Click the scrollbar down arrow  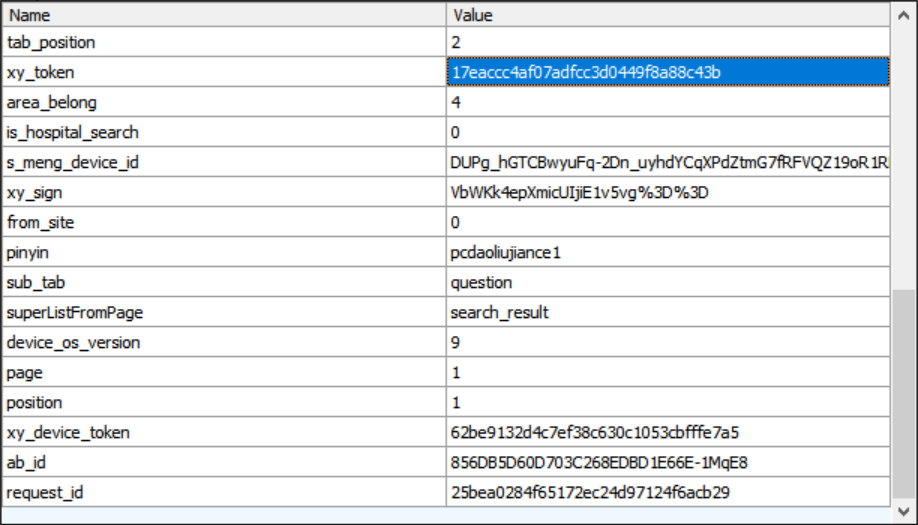[904, 512]
